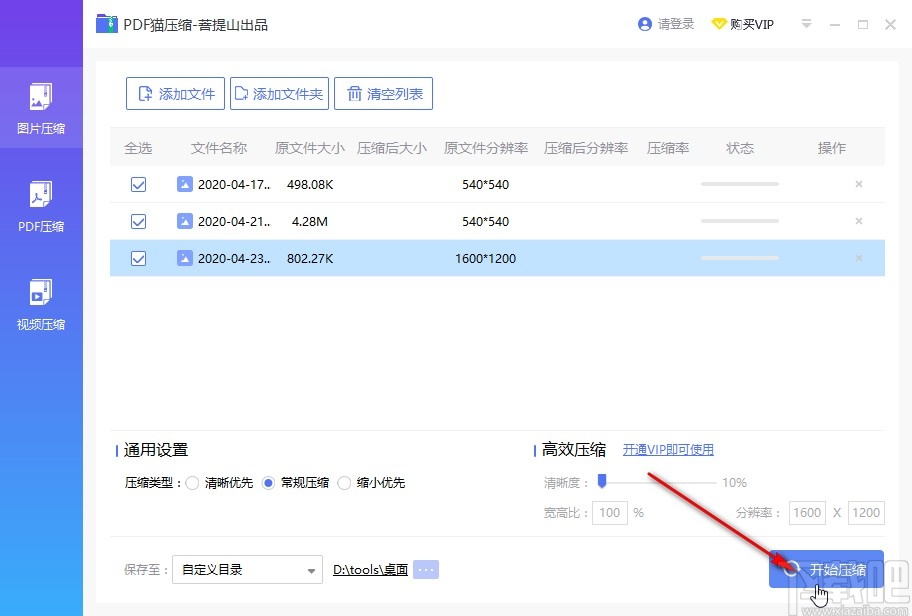Open 开通VIP即可使用 link
The width and height of the screenshot is (912, 616).
[x=668, y=450]
